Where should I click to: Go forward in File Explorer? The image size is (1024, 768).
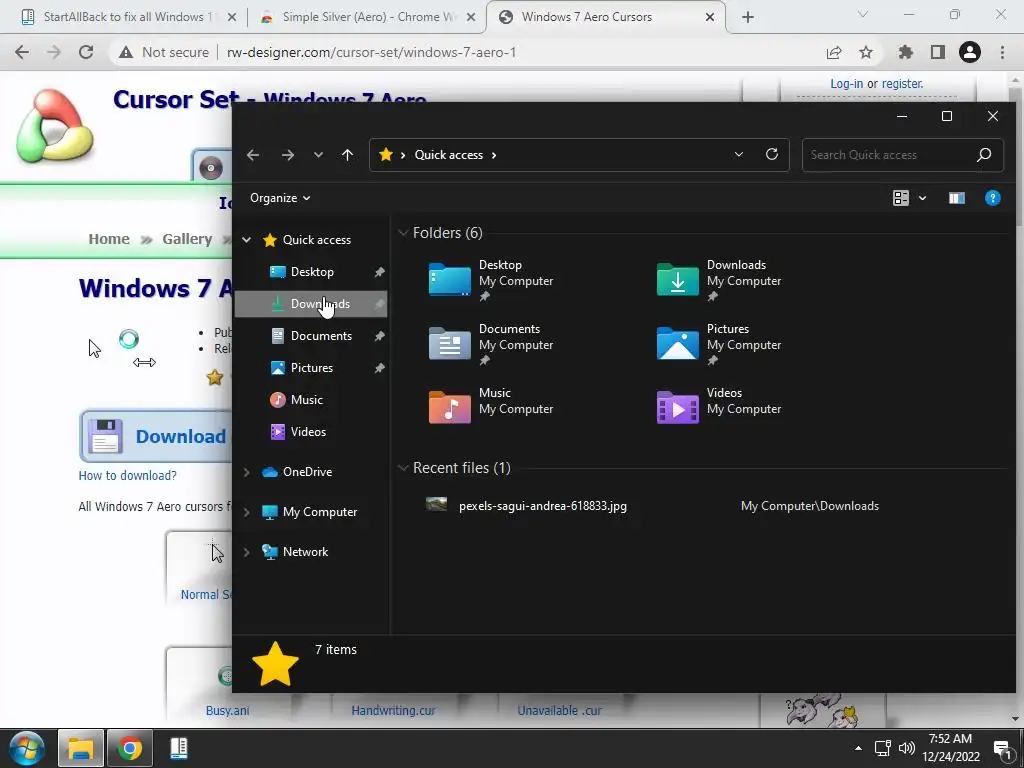tap(287, 155)
